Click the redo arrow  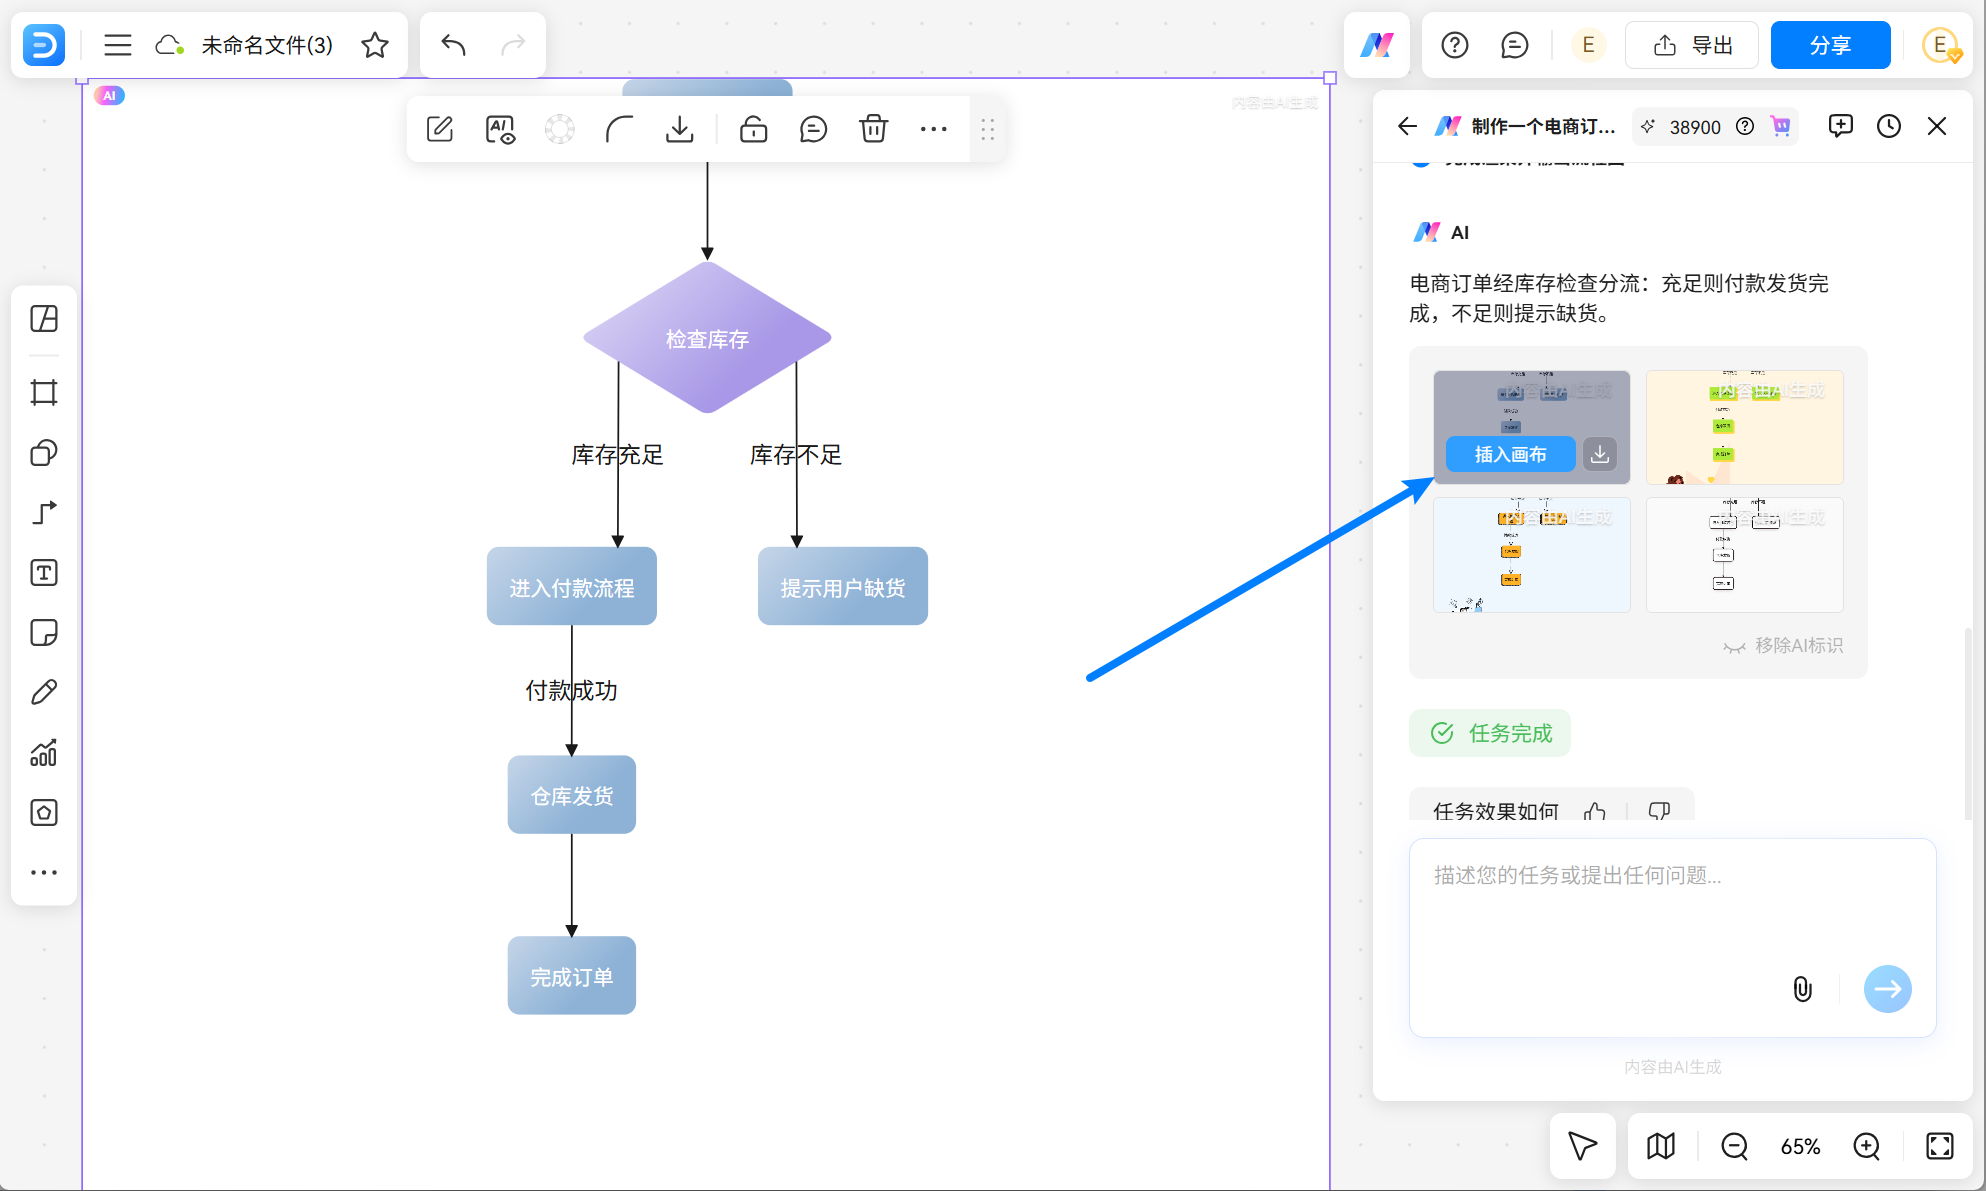point(513,45)
